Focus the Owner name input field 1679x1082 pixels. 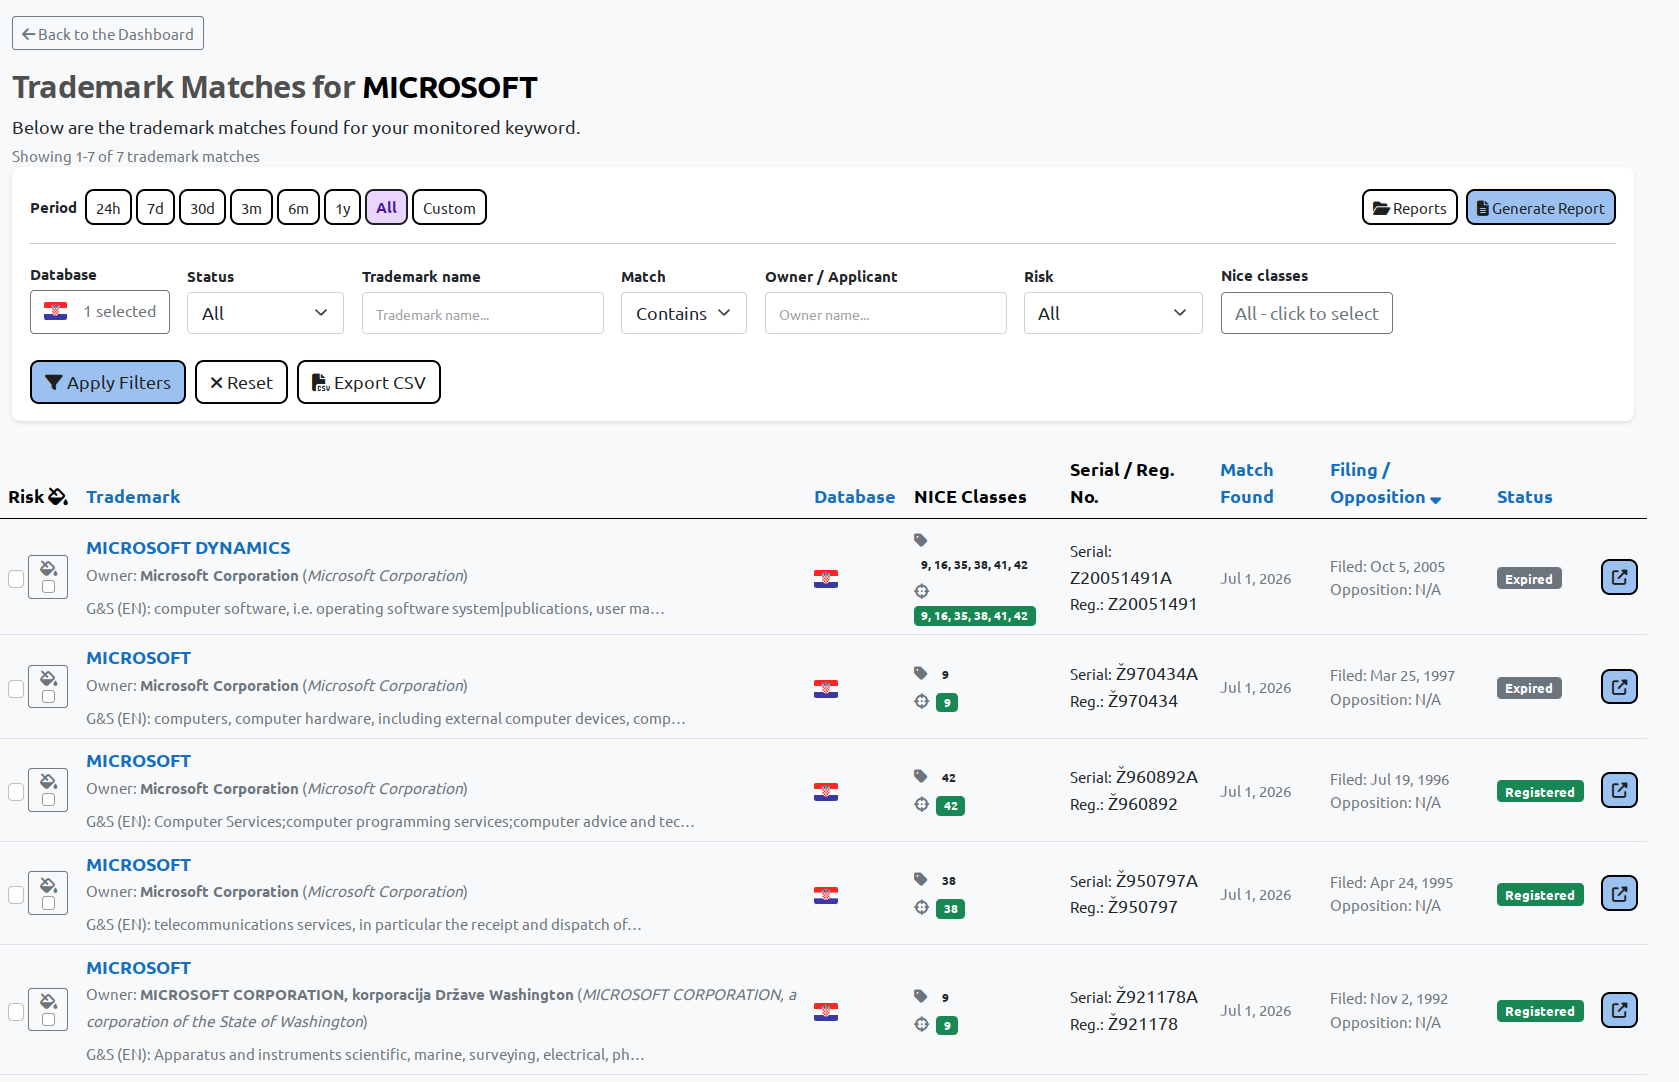[886, 313]
